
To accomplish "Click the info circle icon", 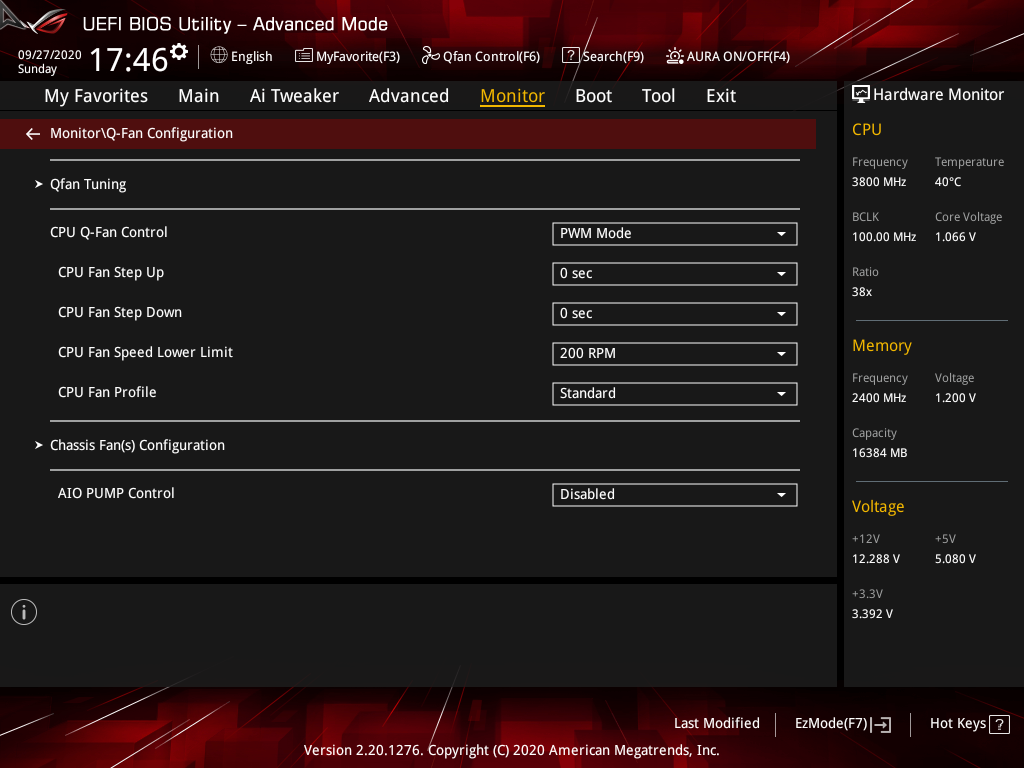I will point(24,612).
